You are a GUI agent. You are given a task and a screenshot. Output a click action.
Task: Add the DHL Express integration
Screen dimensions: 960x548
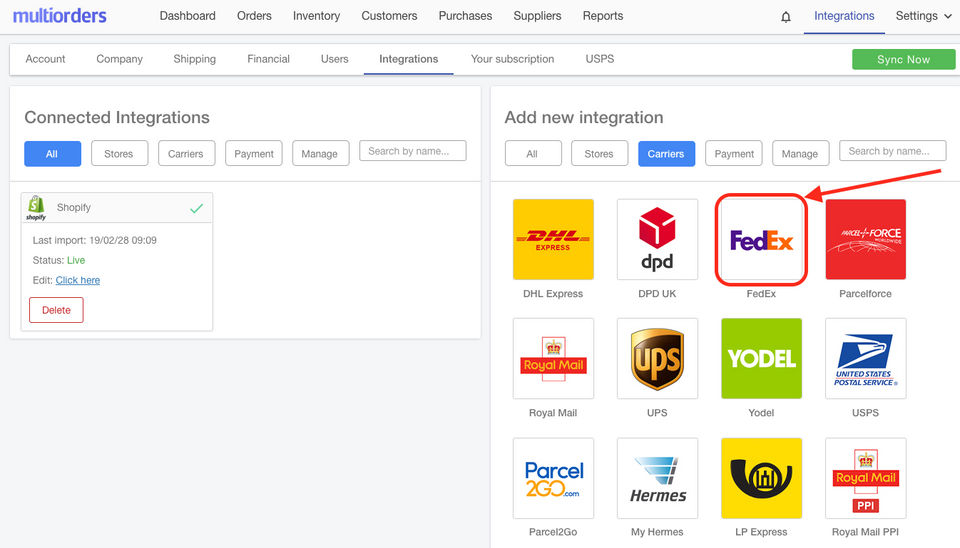tap(553, 239)
